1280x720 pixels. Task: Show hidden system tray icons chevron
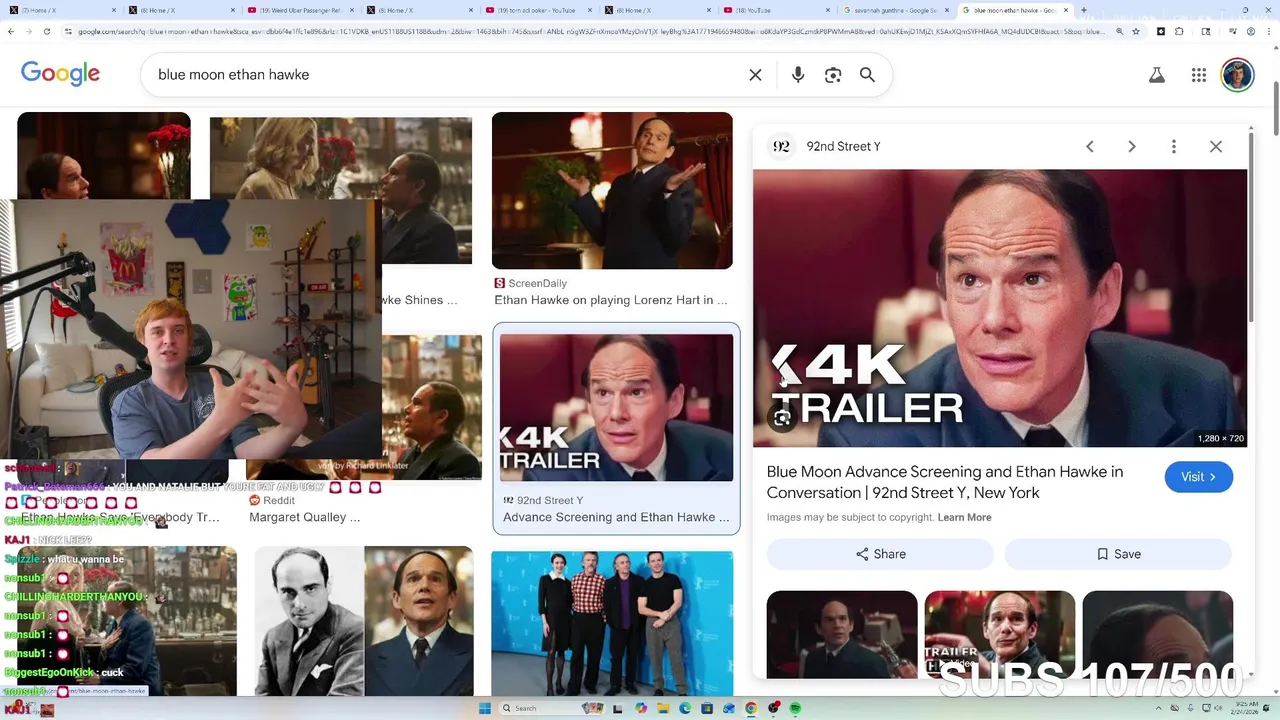(1159, 708)
